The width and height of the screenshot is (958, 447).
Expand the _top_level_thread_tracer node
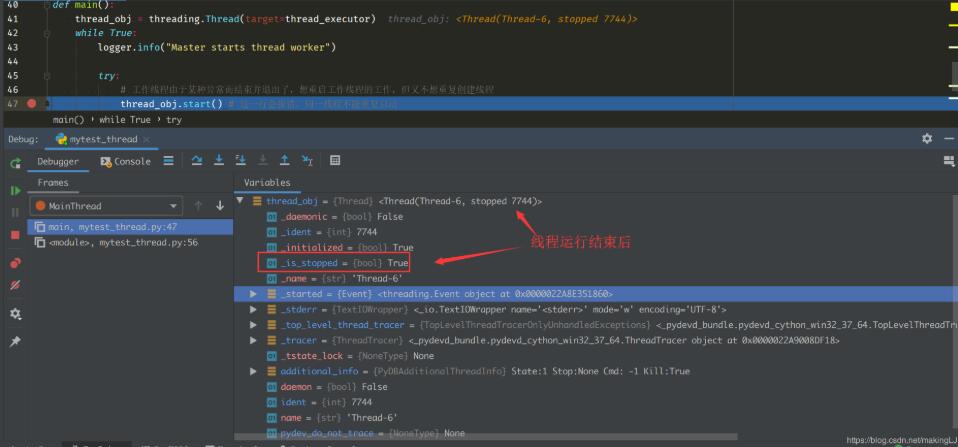click(x=254, y=325)
